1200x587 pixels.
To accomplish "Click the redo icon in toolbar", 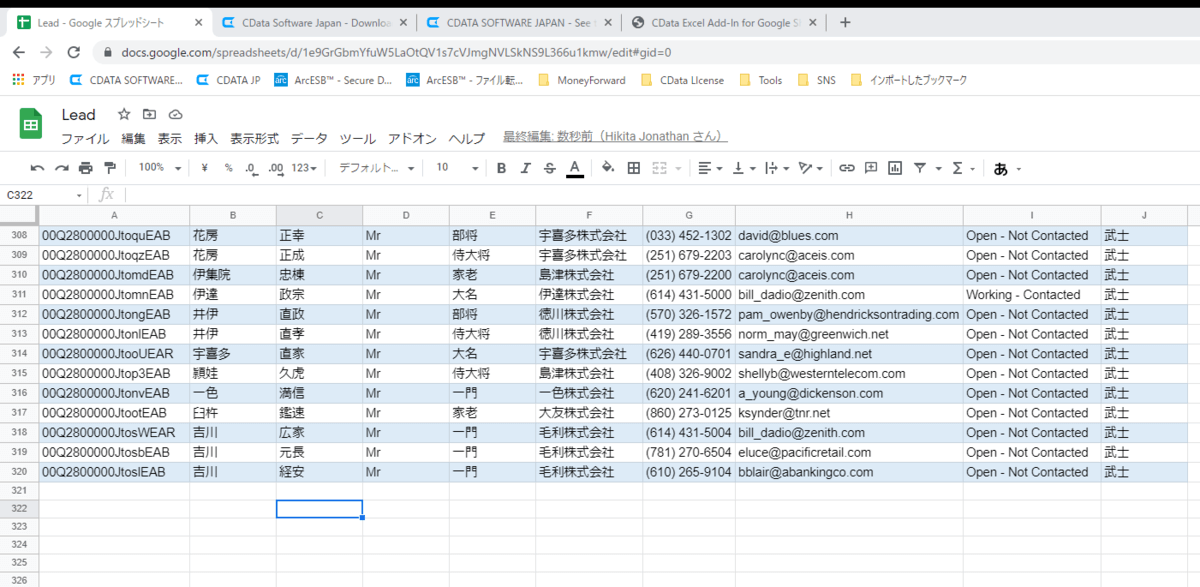I will (62, 168).
